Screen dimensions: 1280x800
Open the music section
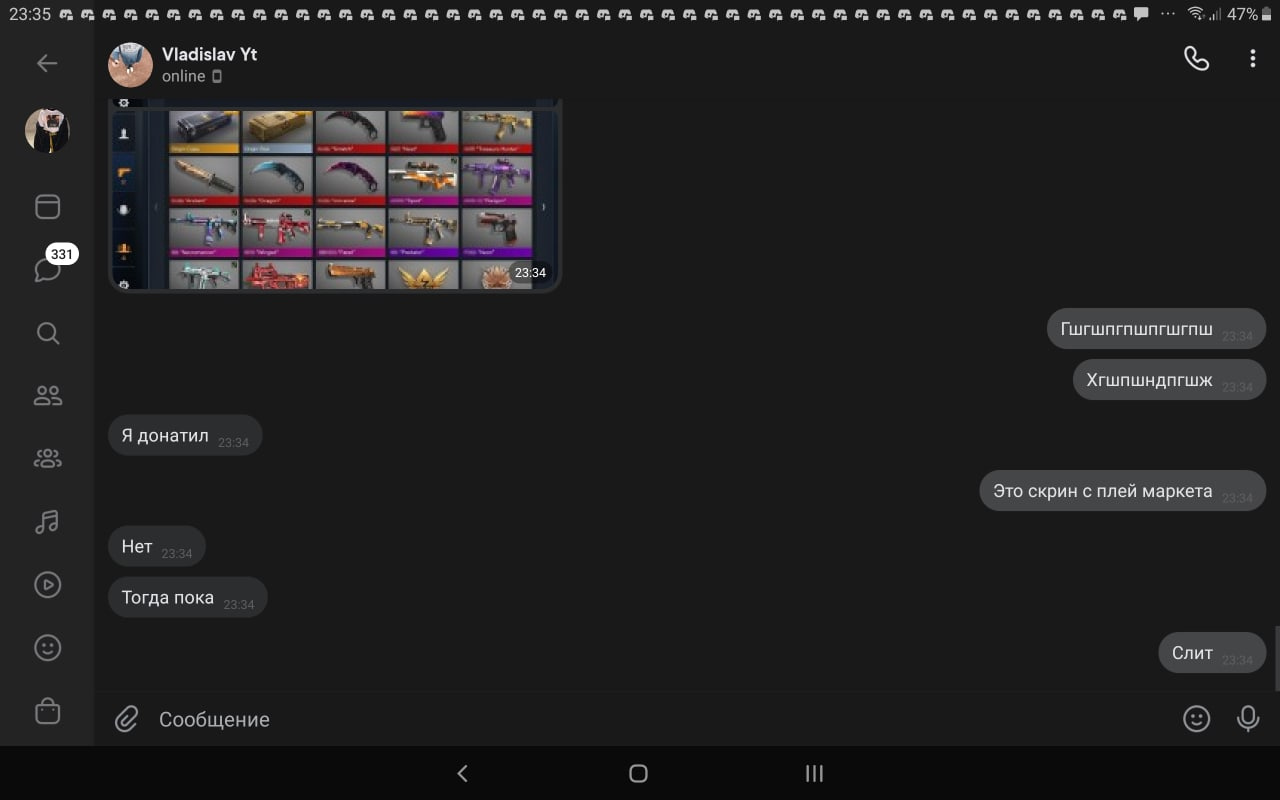(x=47, y=521)
